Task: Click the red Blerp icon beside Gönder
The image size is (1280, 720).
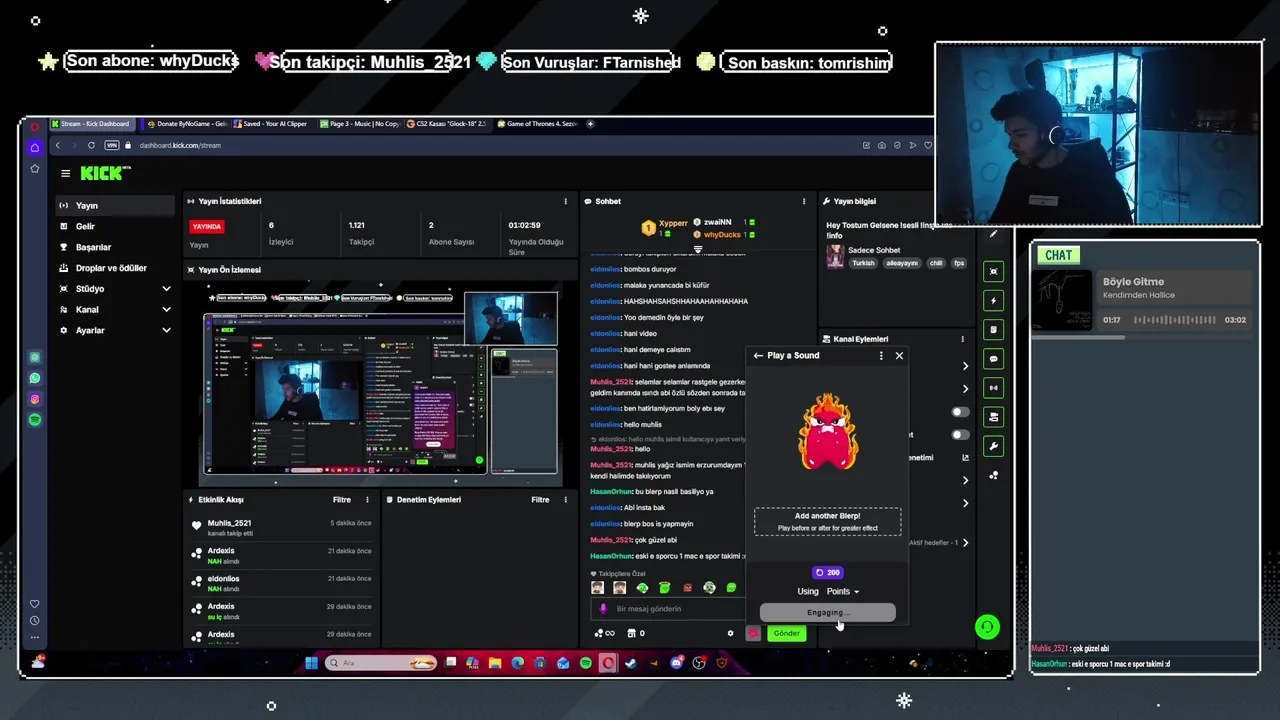Action: [x=753, y=633]
